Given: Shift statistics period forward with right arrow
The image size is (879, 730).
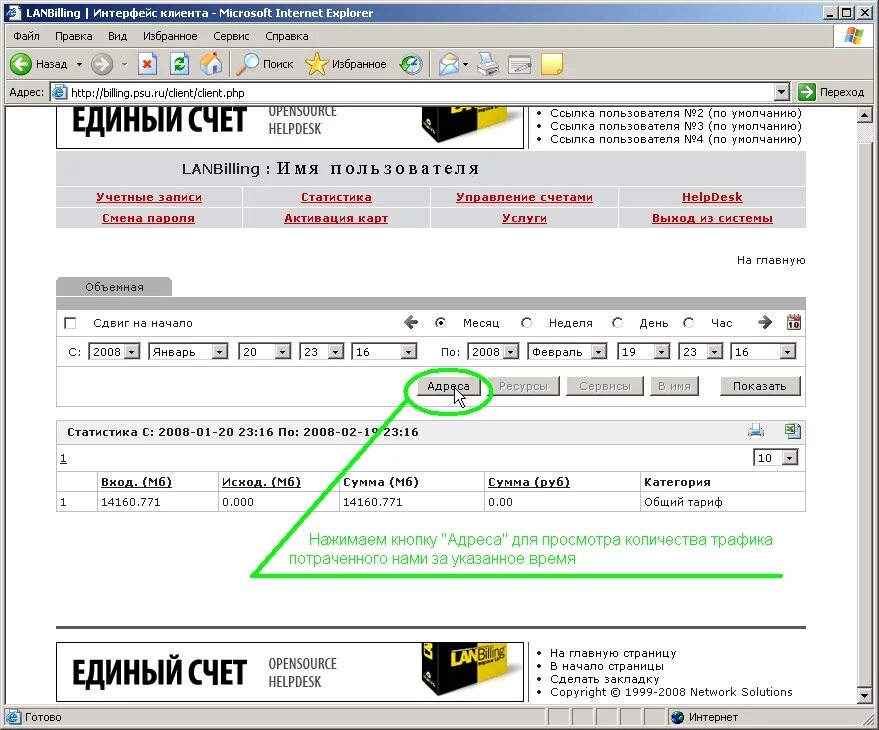Looking at the screenshot, I should pos(765,322).
